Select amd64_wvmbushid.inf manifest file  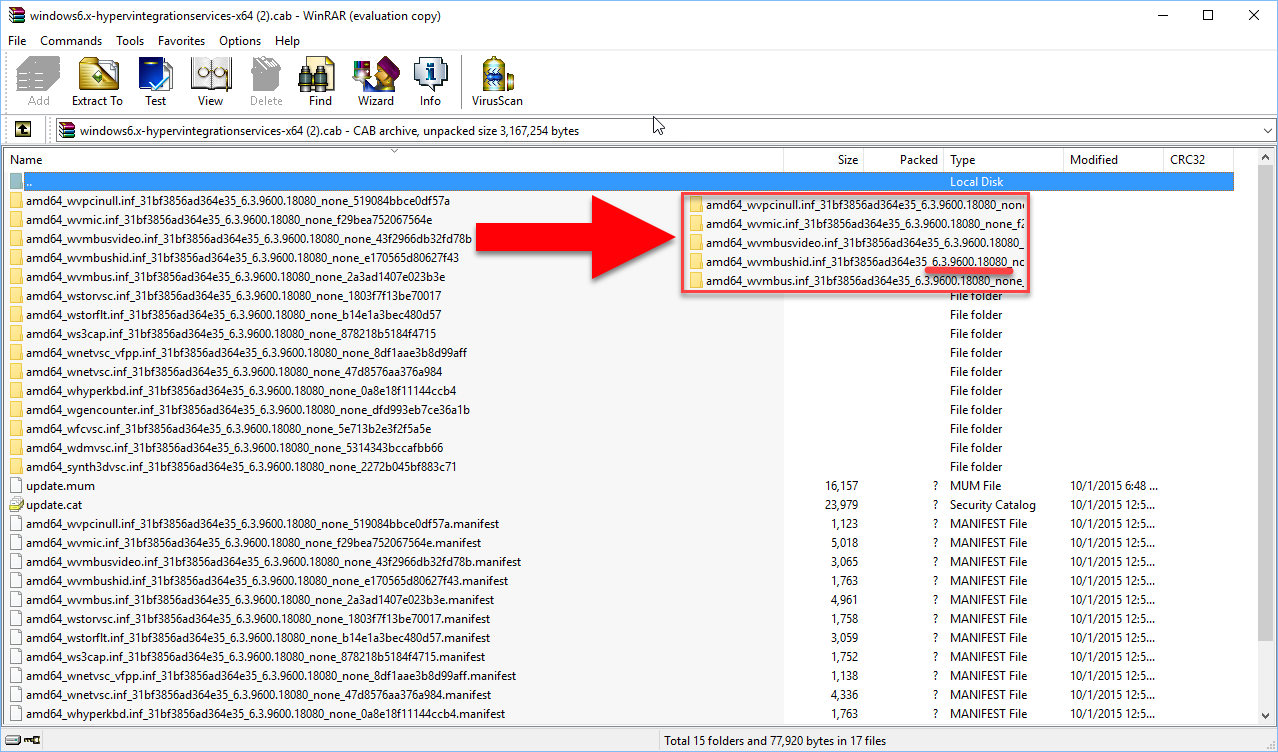point(267,581)
